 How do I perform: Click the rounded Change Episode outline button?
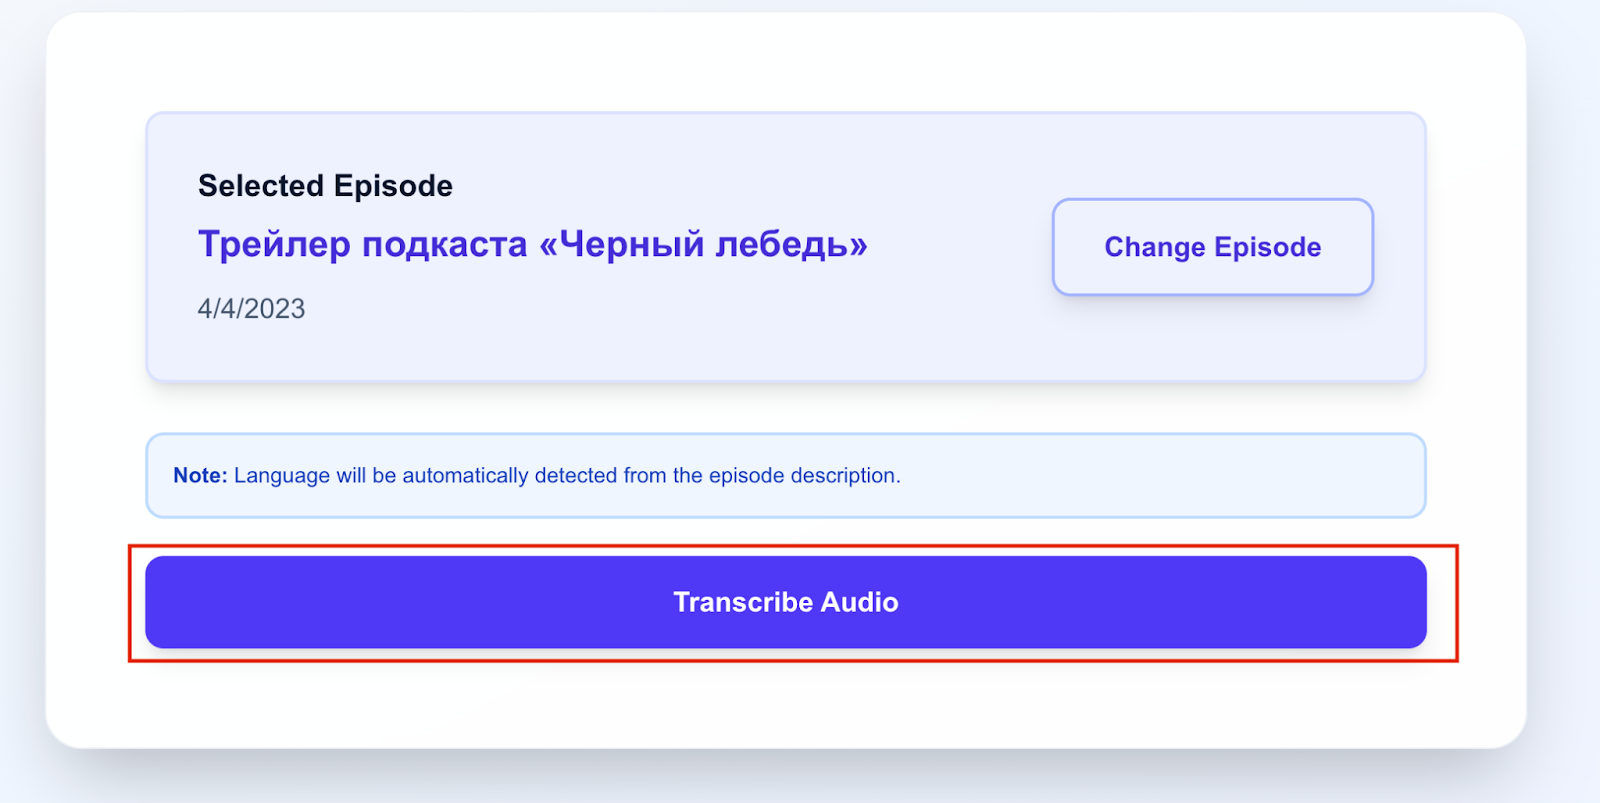pos(1211,247)
